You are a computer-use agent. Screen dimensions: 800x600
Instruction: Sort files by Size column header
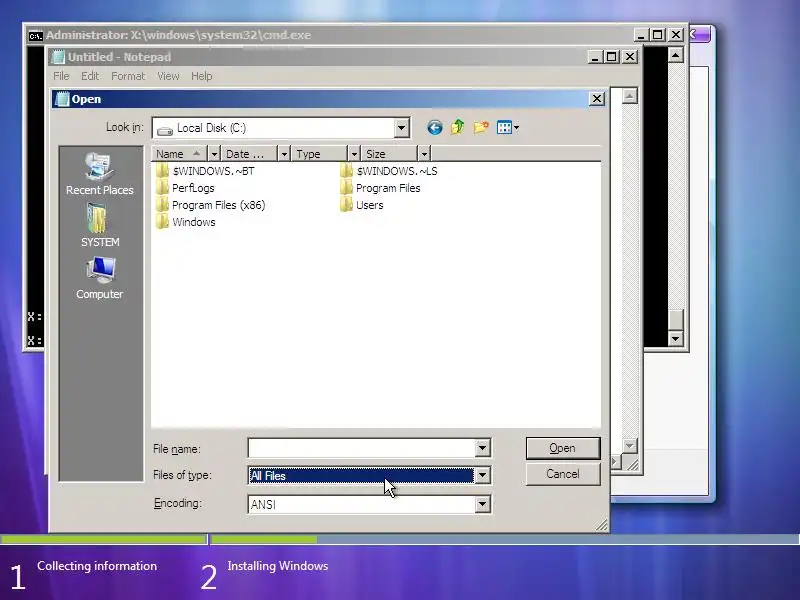point(389,154)
